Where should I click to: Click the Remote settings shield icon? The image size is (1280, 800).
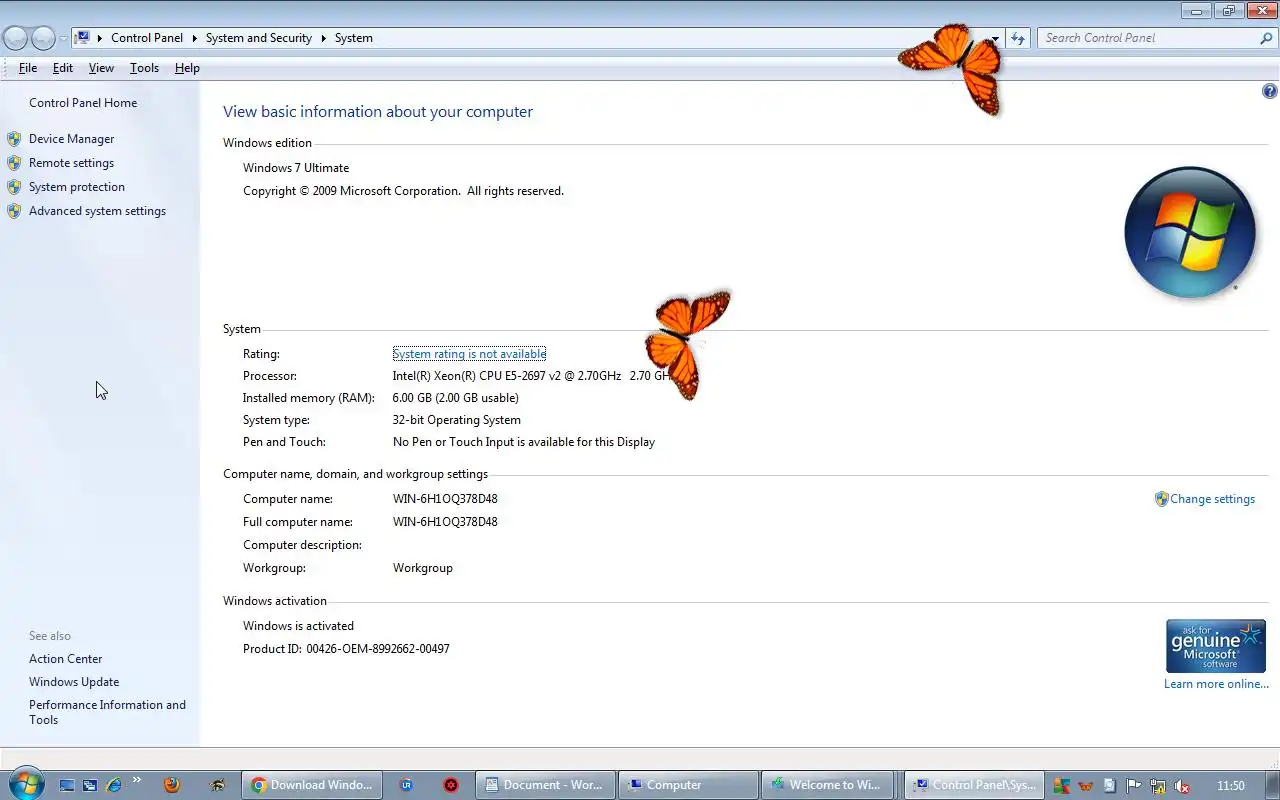[14, 163]
